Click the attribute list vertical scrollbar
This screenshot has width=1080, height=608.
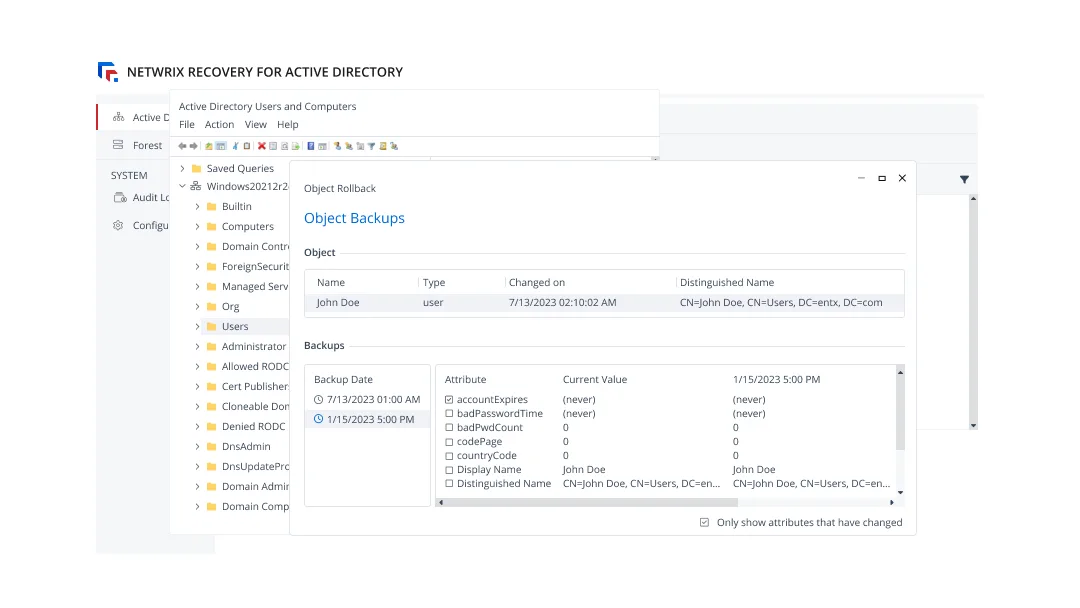pos(900,413)
